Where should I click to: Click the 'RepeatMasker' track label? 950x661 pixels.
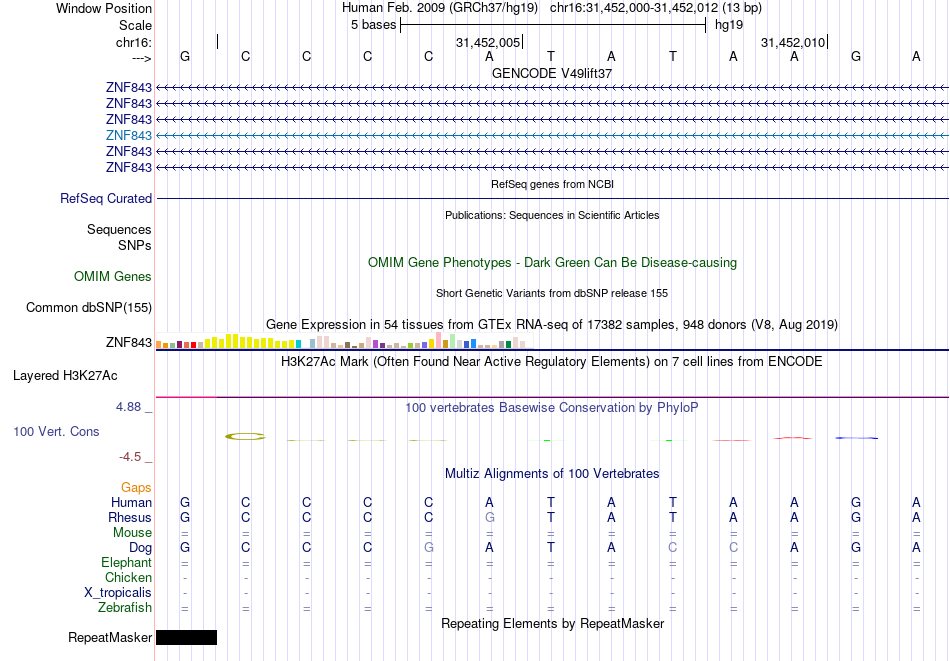[x=110, y=638]
